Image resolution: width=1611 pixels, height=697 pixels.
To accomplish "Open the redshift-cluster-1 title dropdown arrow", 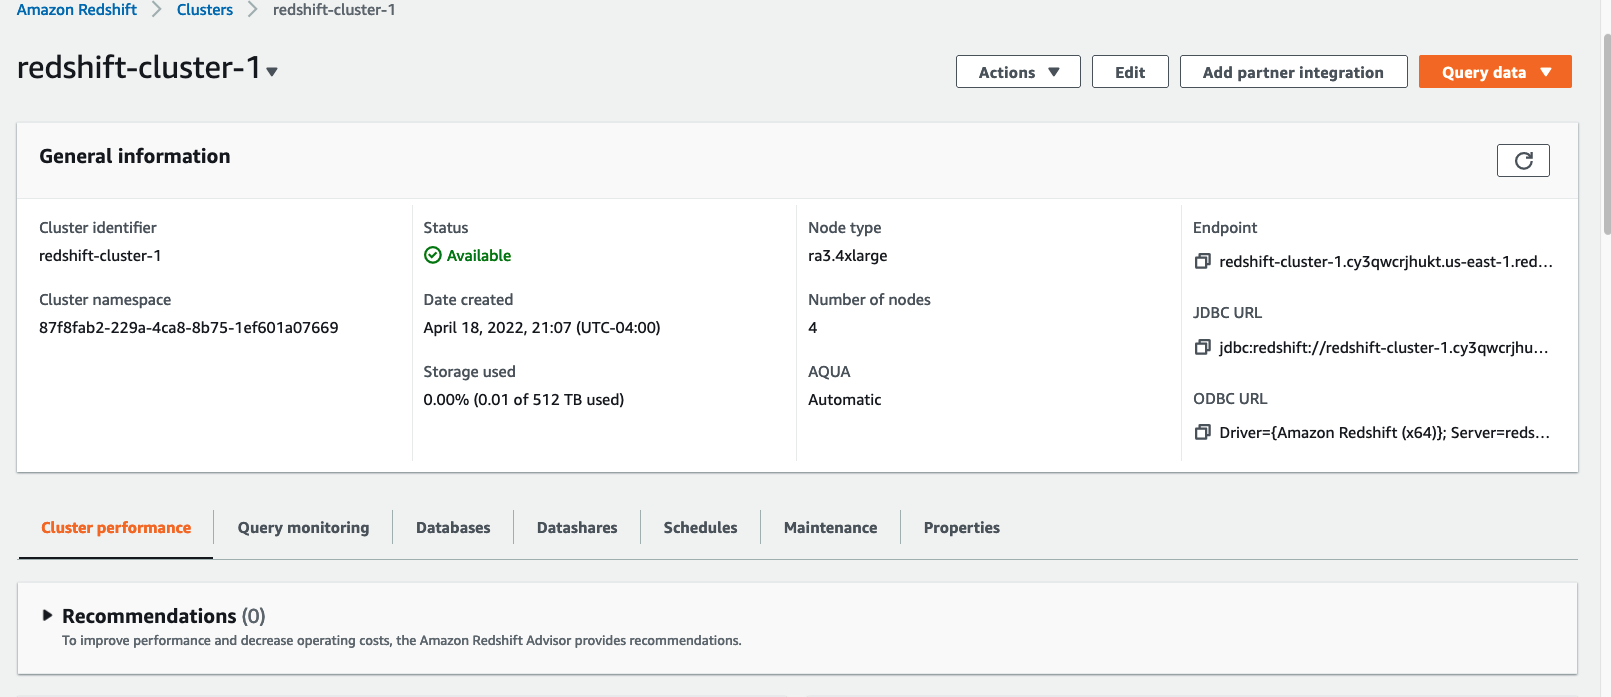I will [x=272, y=72].
